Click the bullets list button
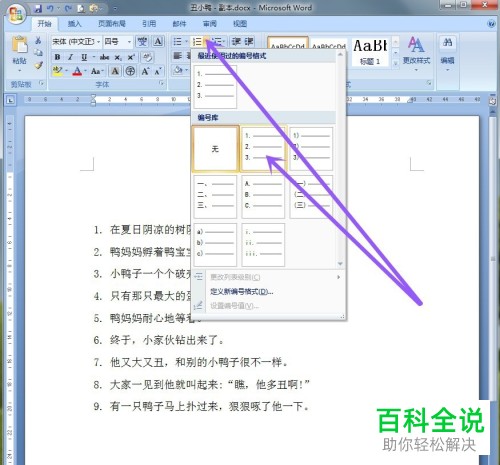 (x=177, y=41)
